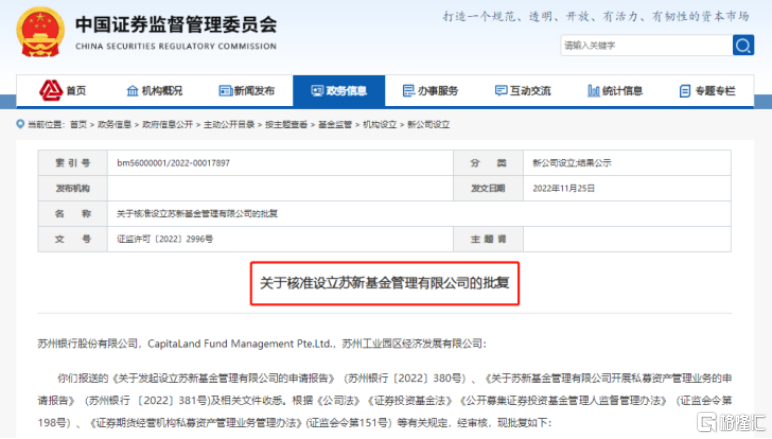Click the site title 中国证券监督管理委员会

click(176, 25)
